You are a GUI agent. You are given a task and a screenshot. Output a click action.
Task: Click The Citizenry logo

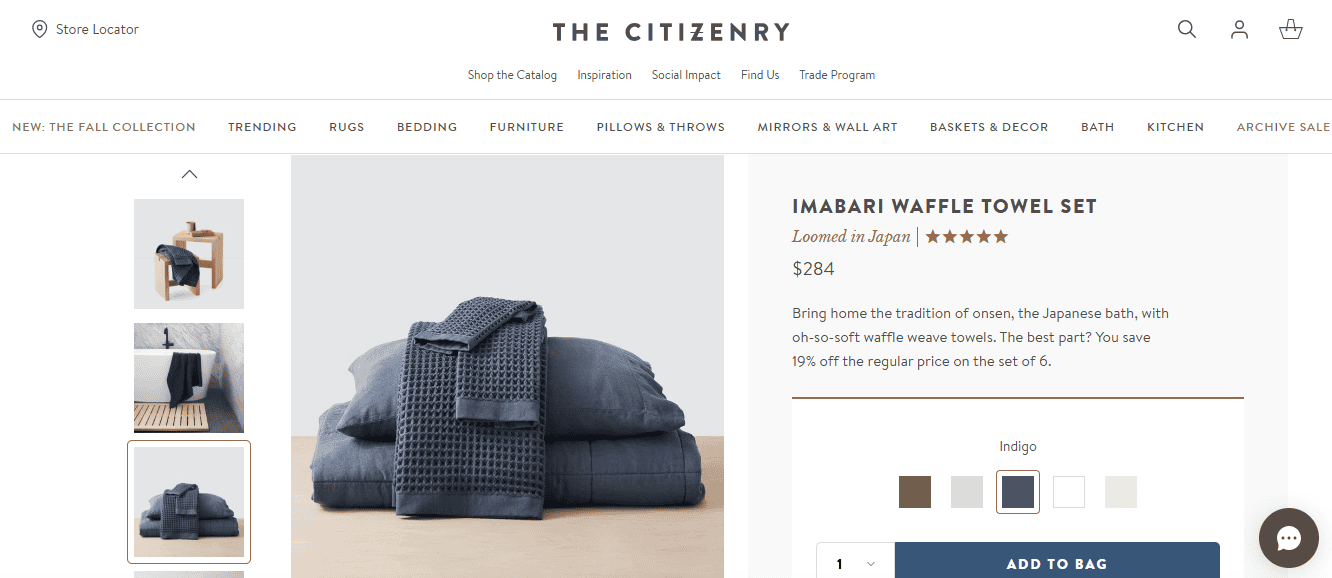(x=671, y=32)
